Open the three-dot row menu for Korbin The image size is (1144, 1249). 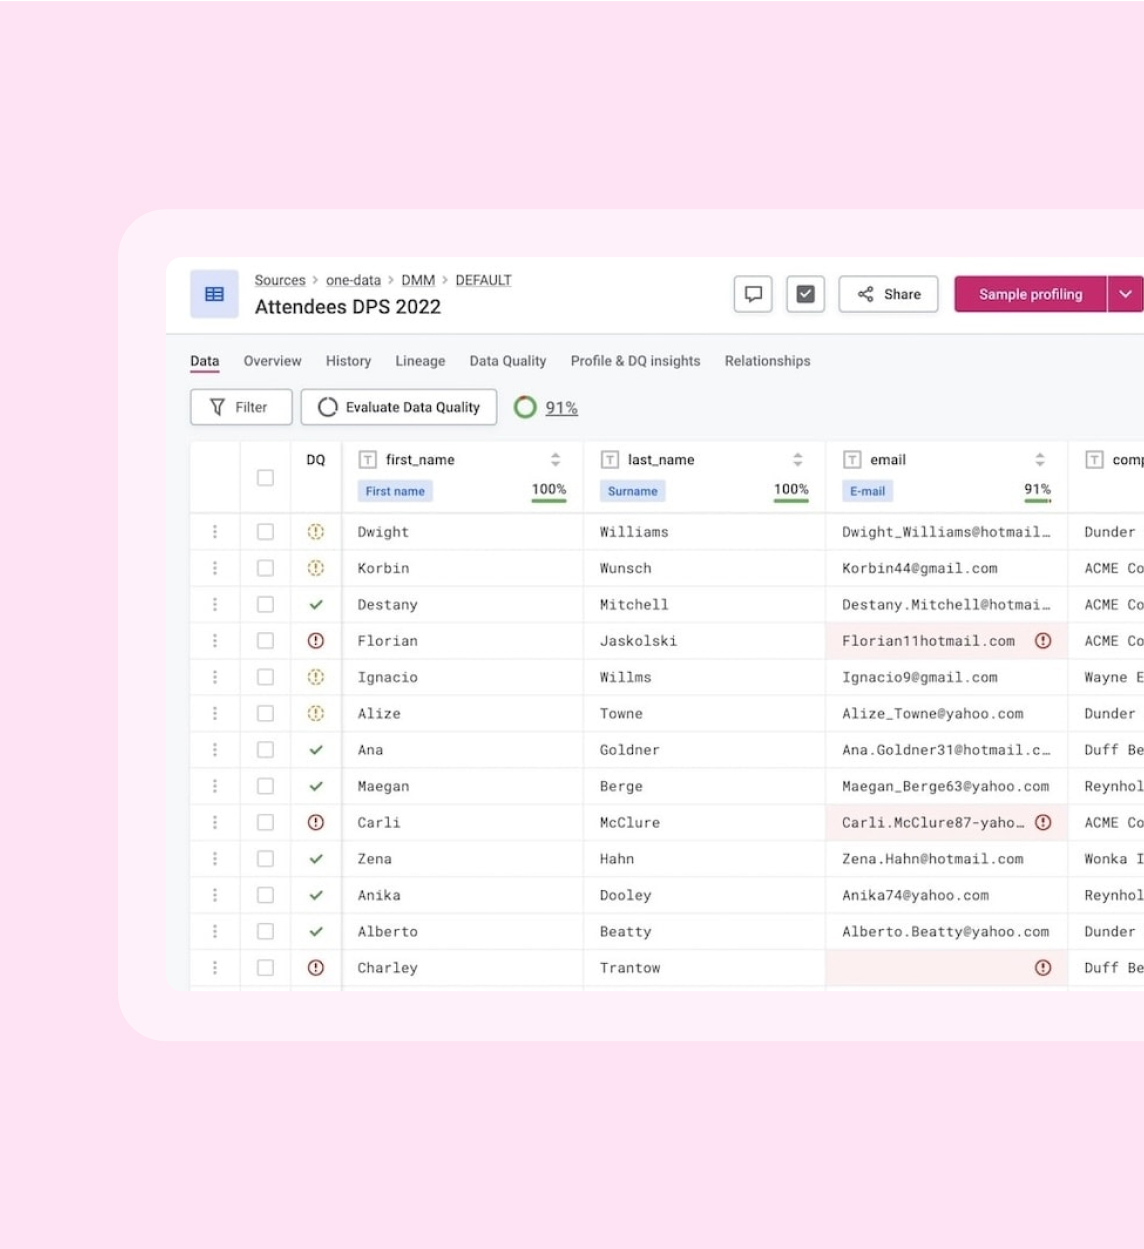[215, 568]
